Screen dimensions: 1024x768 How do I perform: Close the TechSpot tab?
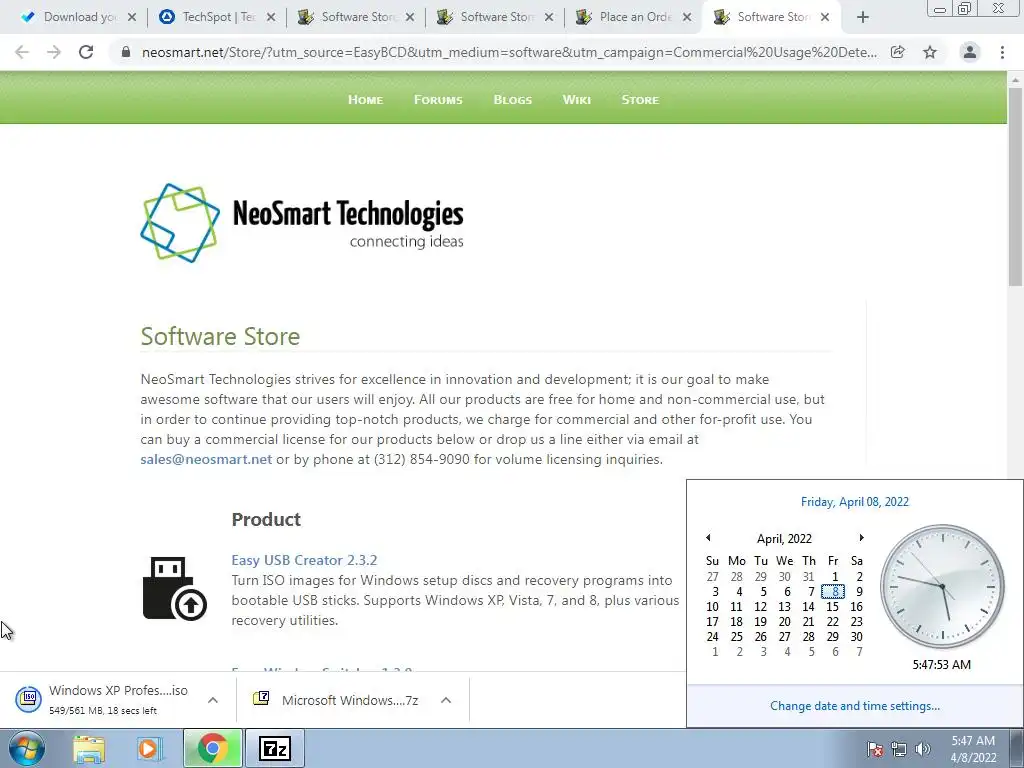click(272, 18)
